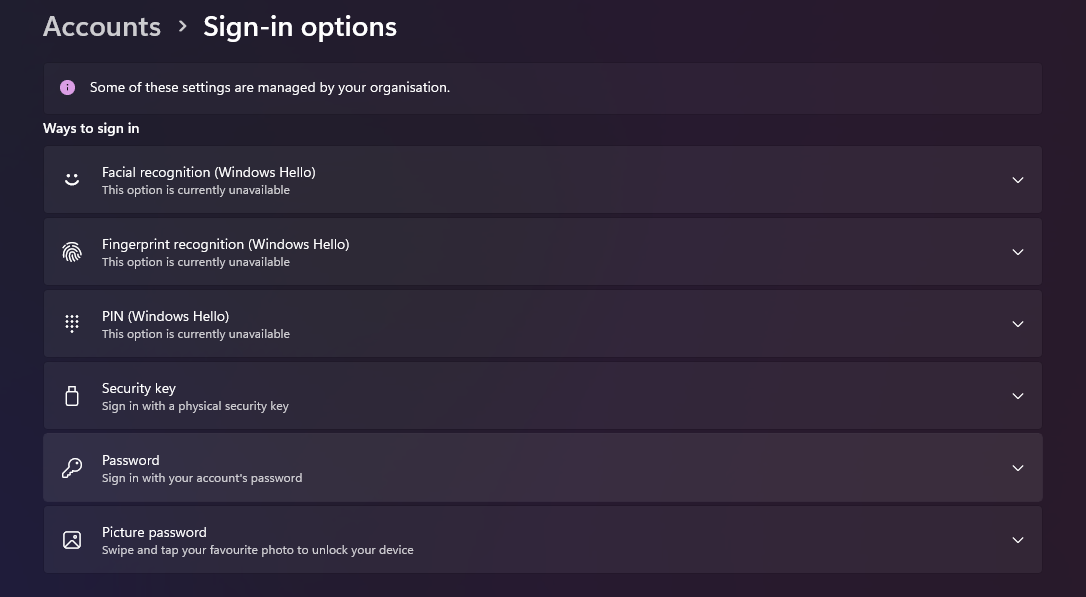Click the Picture password description text
The image size is (1086, 597).
click(257, 550)
